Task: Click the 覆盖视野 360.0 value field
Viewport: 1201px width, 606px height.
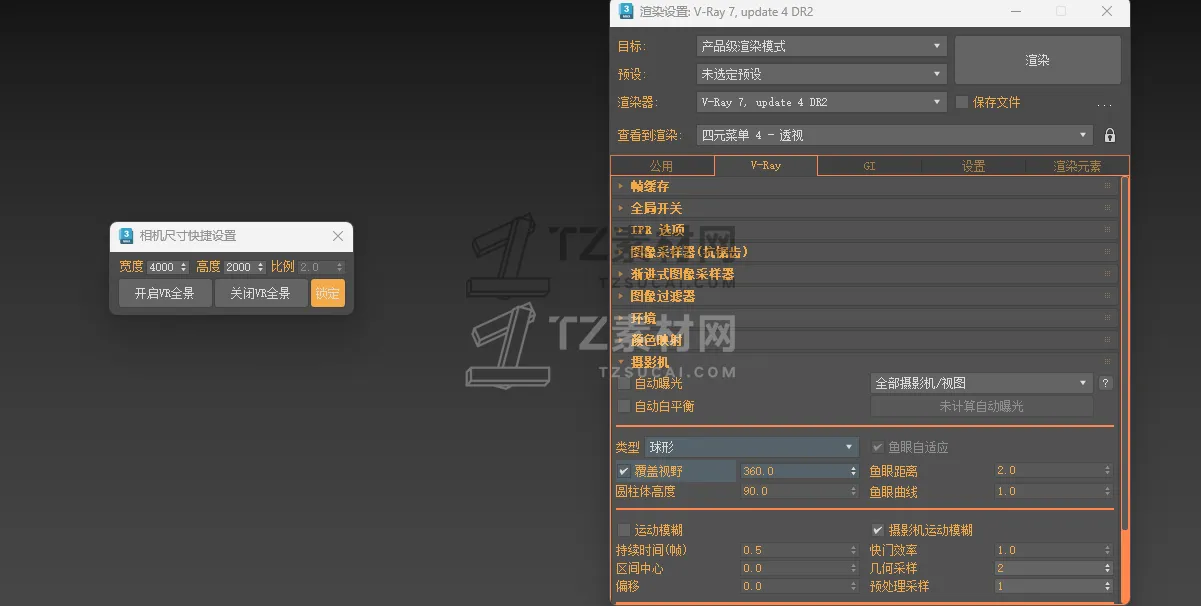Action: coord(794,471)
